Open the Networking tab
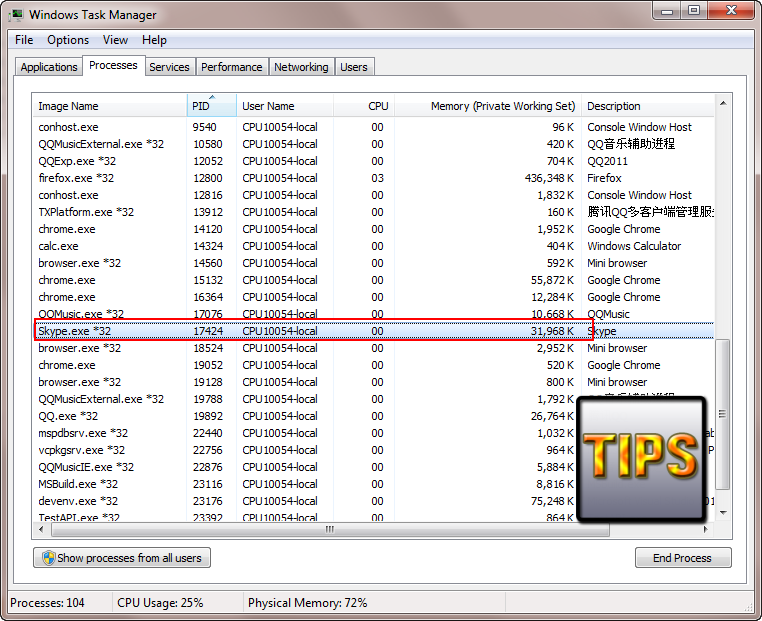This screenshot has width=762, height=621. tap(301, 67)
